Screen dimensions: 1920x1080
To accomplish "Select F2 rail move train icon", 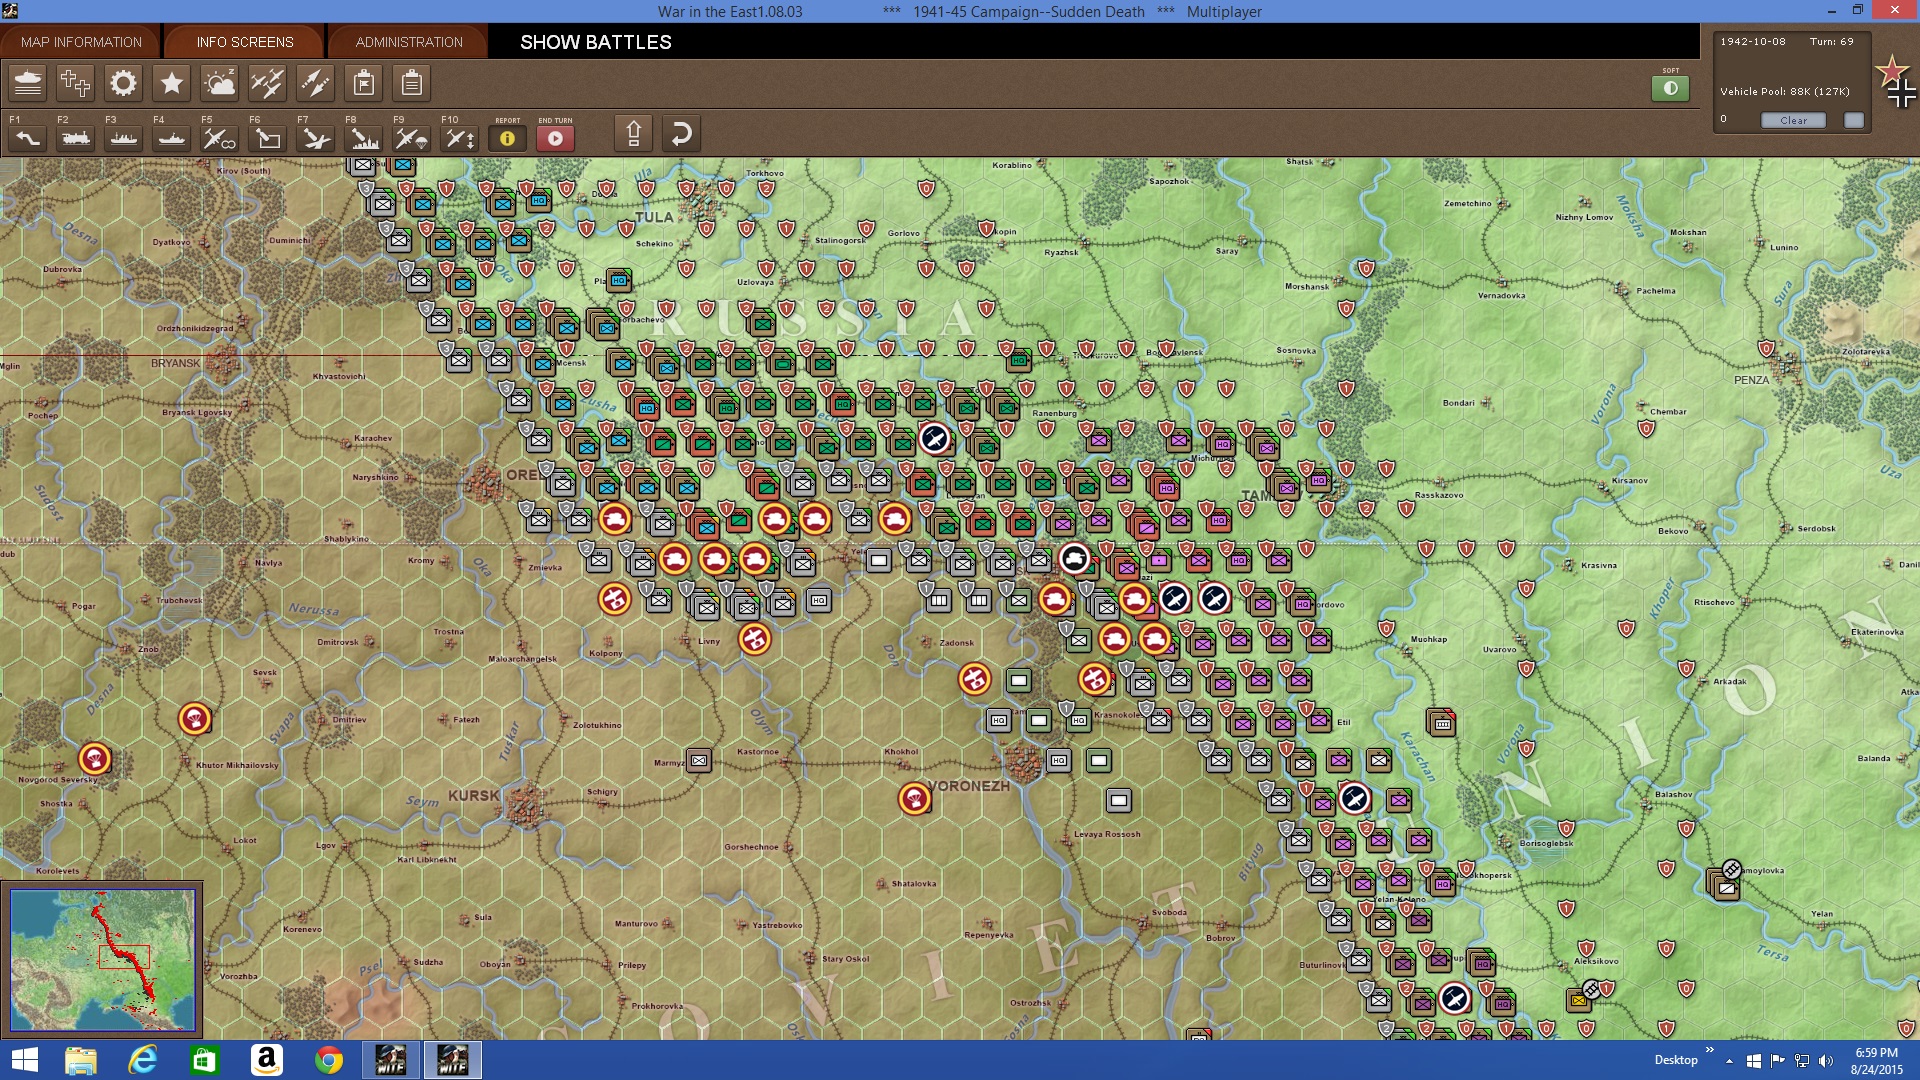I will tap(75, 138).
